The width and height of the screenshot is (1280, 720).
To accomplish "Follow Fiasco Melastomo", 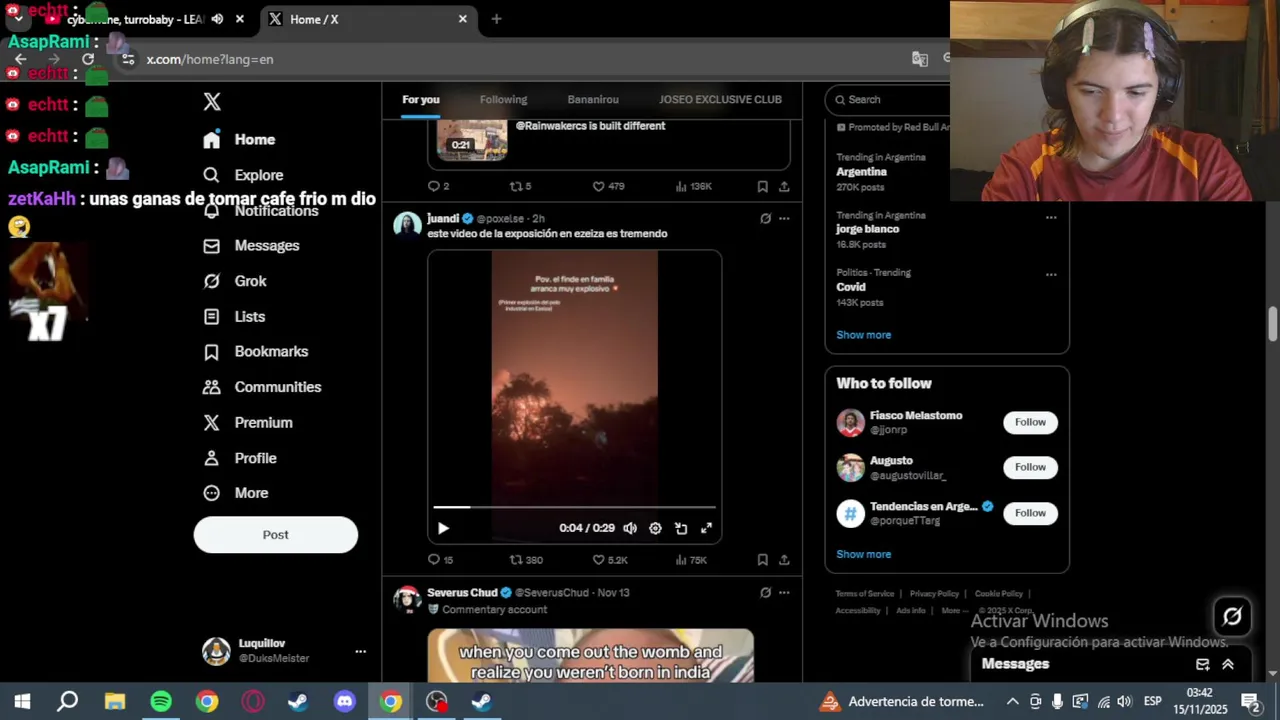I will click(x=1030, y=422).
